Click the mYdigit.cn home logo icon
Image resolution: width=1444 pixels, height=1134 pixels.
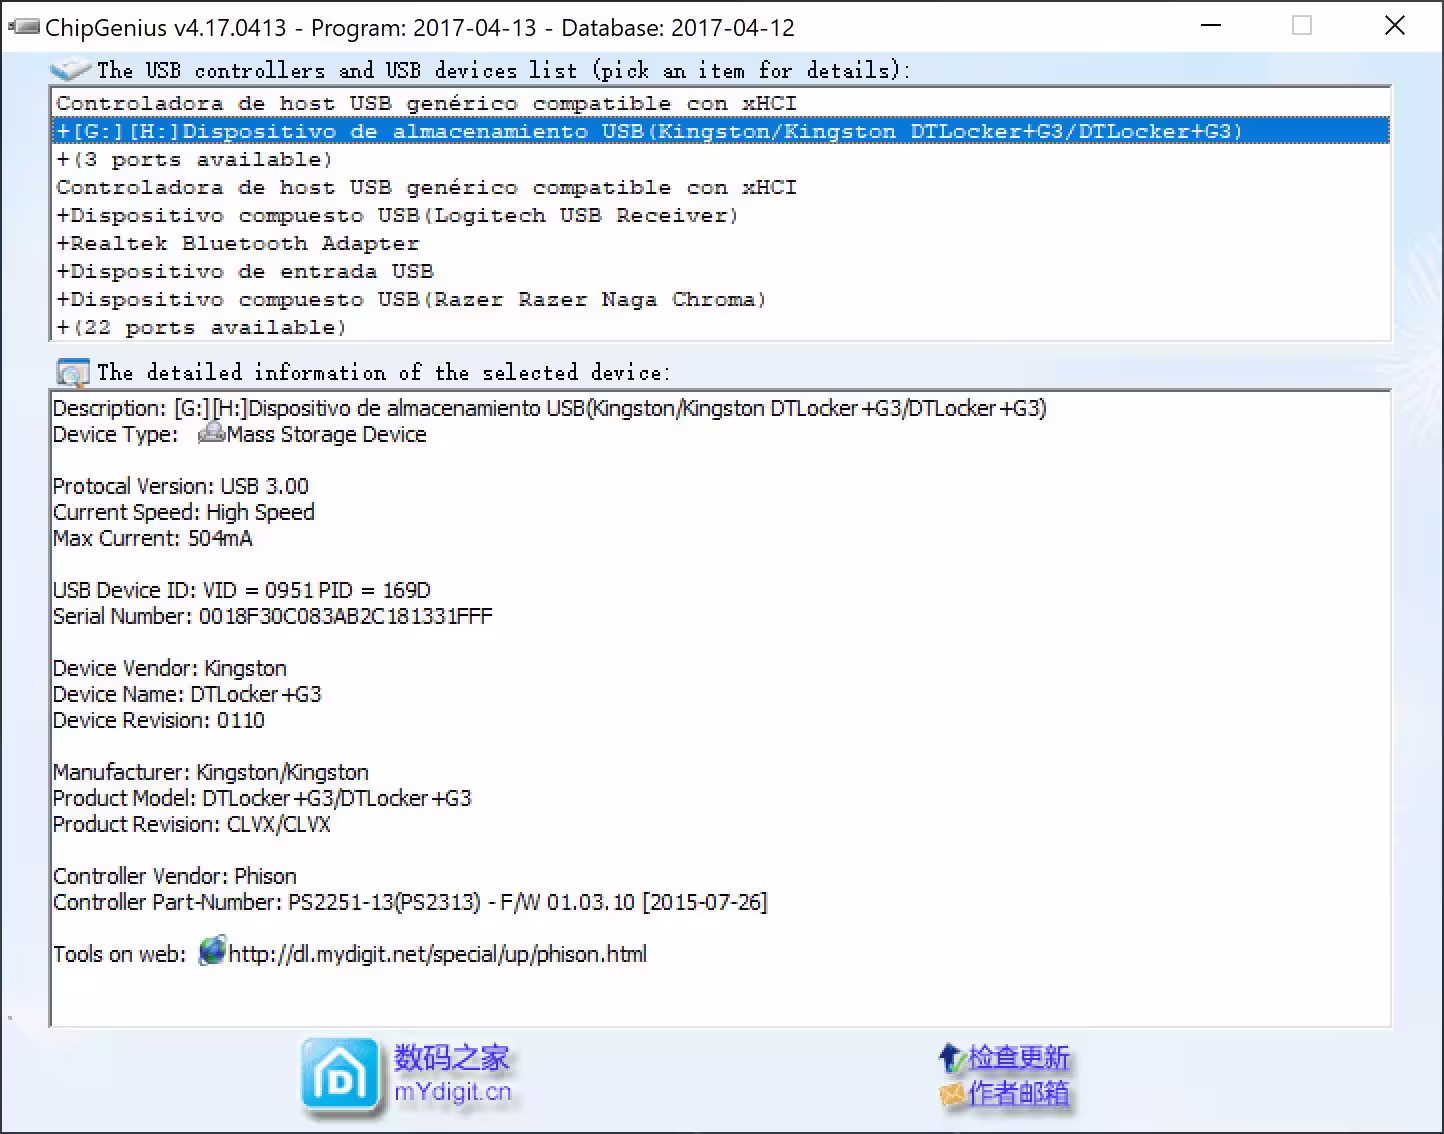(x=341, y=1076)
